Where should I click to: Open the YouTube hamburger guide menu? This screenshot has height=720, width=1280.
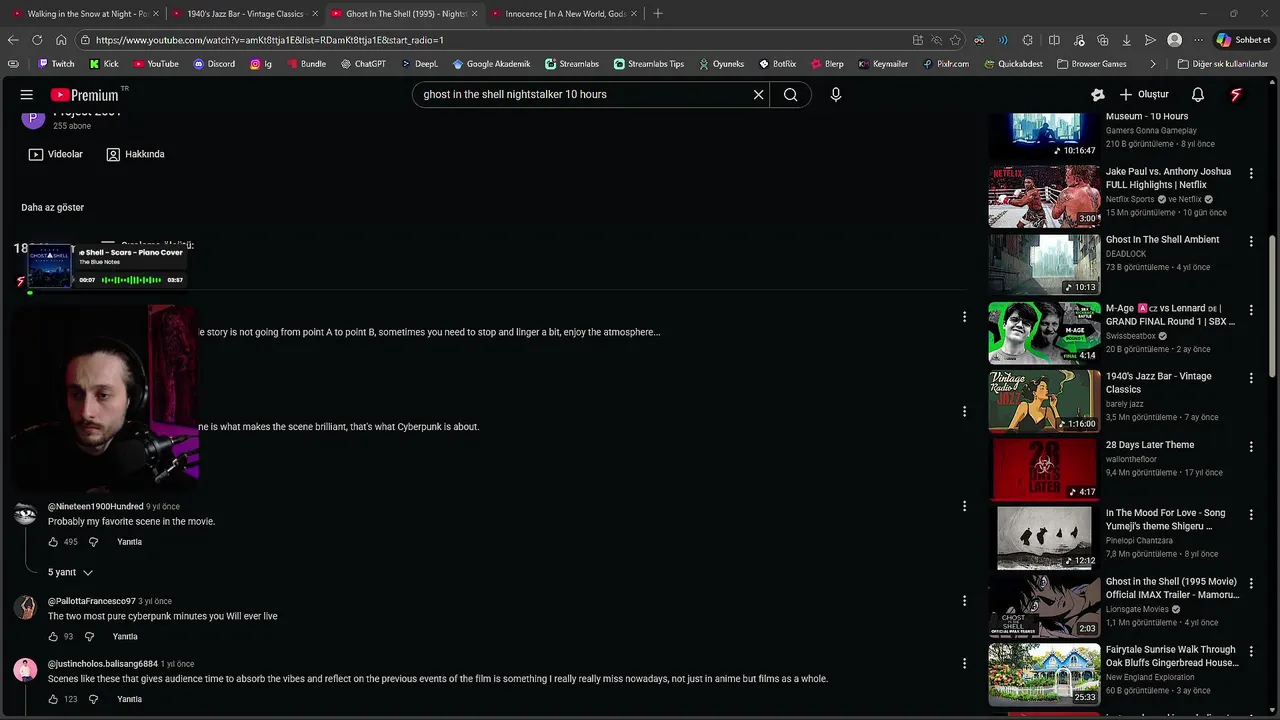coord(27,95)
